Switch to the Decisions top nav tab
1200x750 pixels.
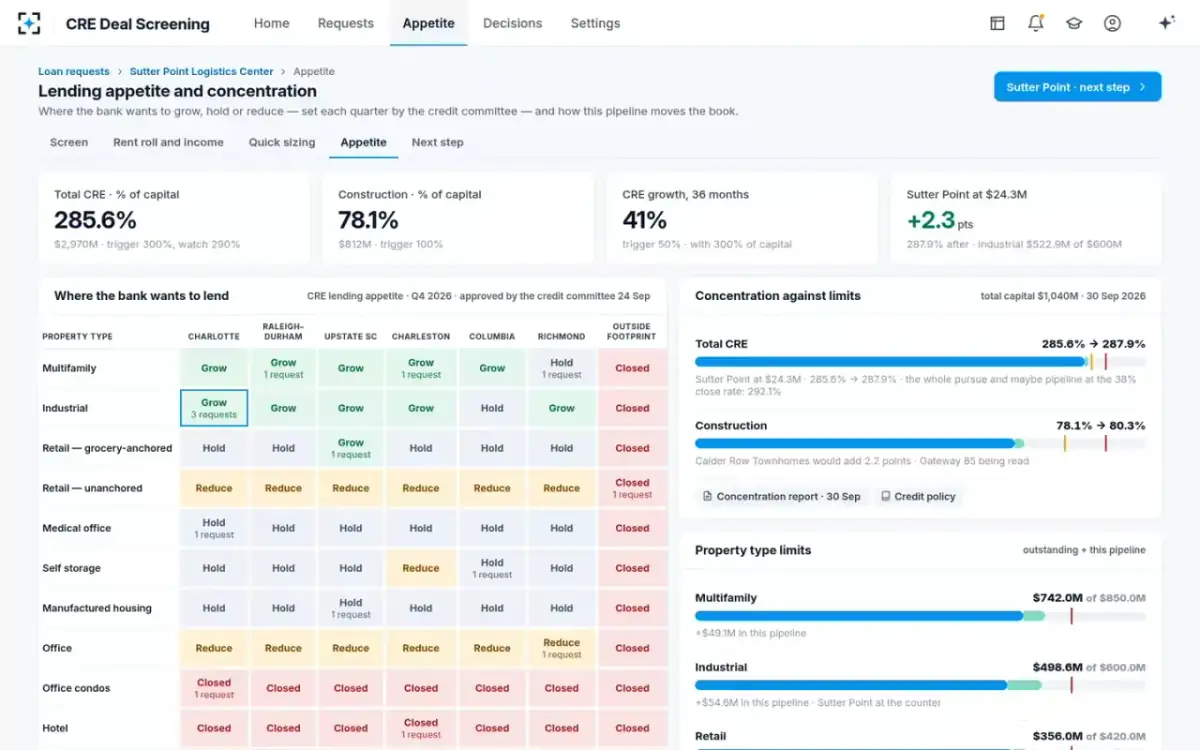(512, 23)
